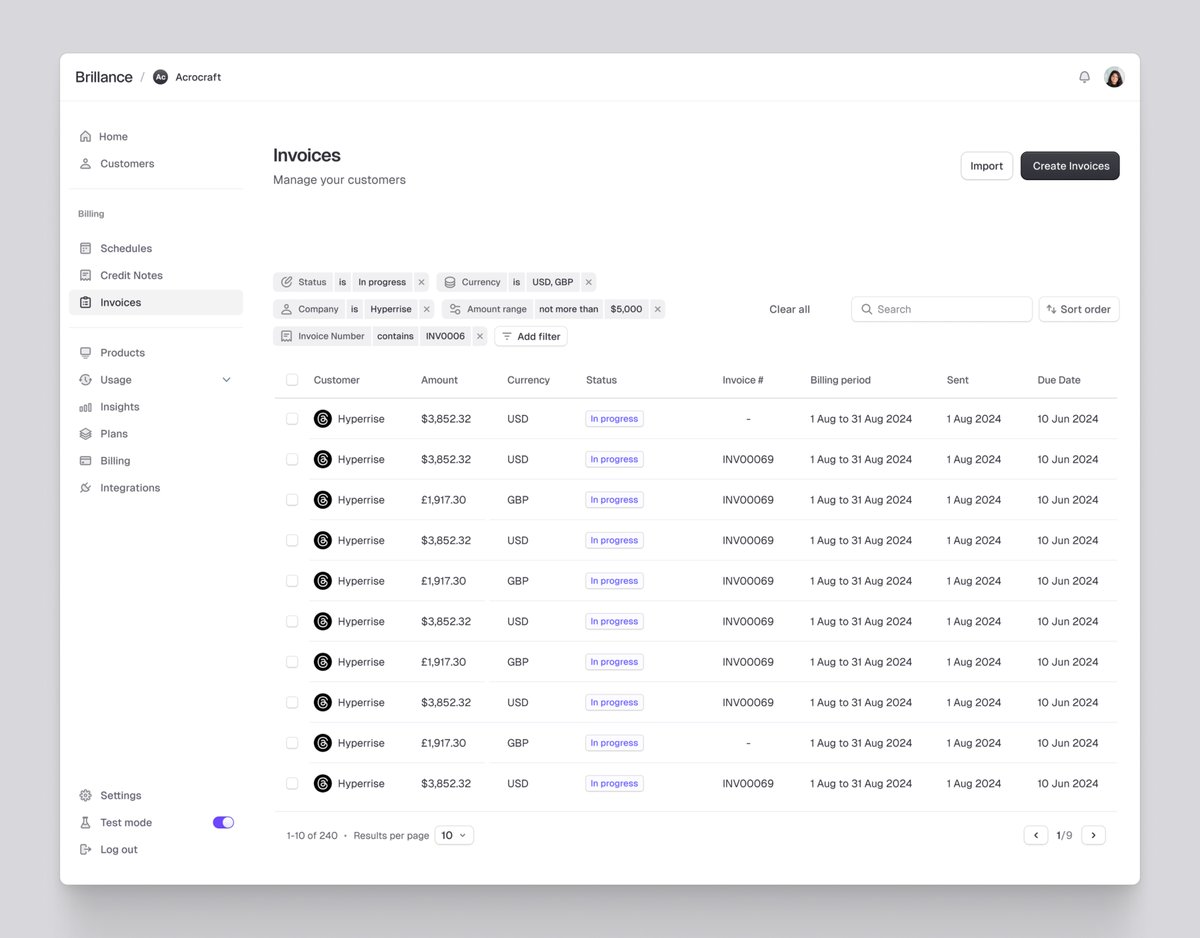Go to next page using right arrow
The height and width of the screenshot is (938, 1200).
[1093, 835]
